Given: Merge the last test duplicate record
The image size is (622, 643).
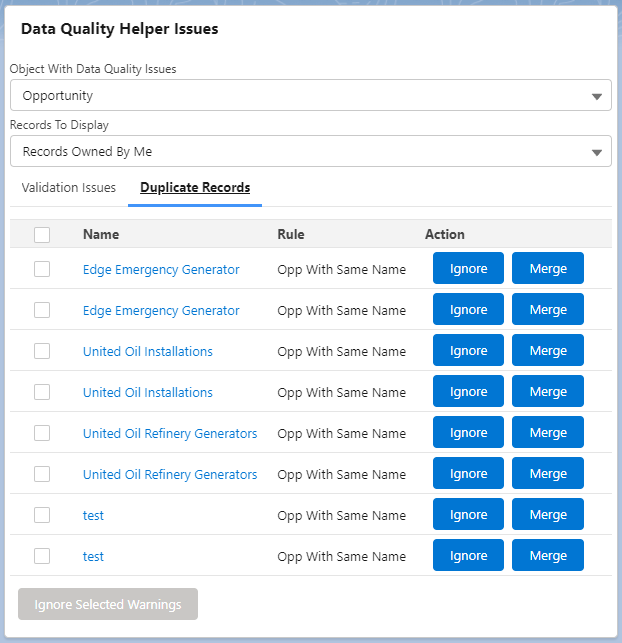Looking at the screenshot, I should click(548, 556).
